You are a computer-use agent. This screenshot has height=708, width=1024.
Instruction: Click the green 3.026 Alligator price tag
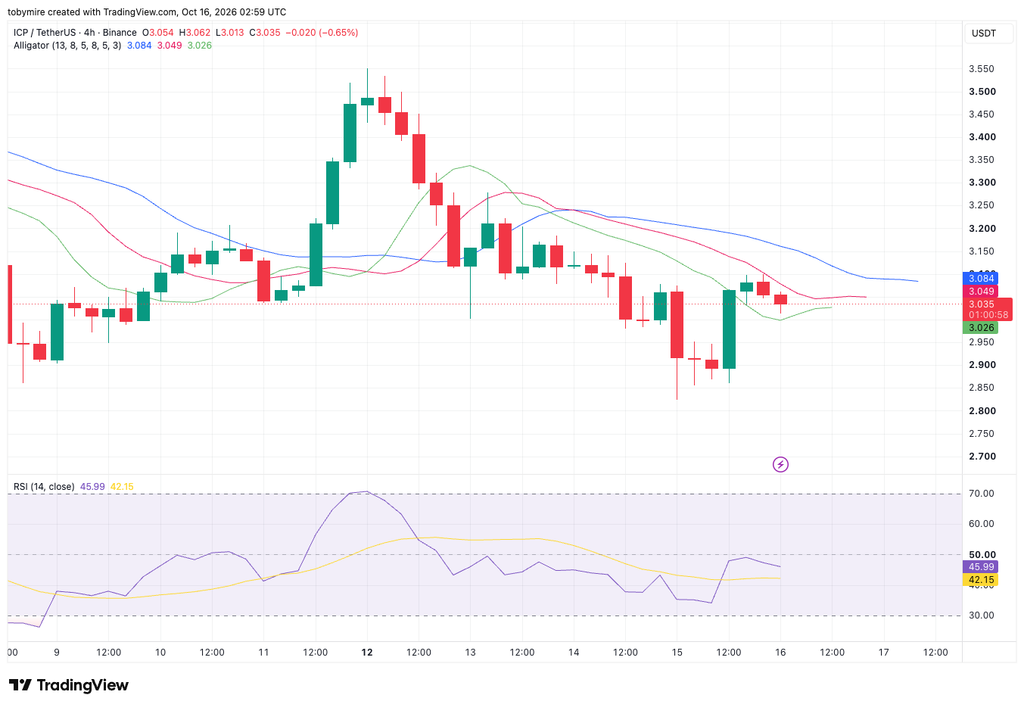tap(980, 328)
